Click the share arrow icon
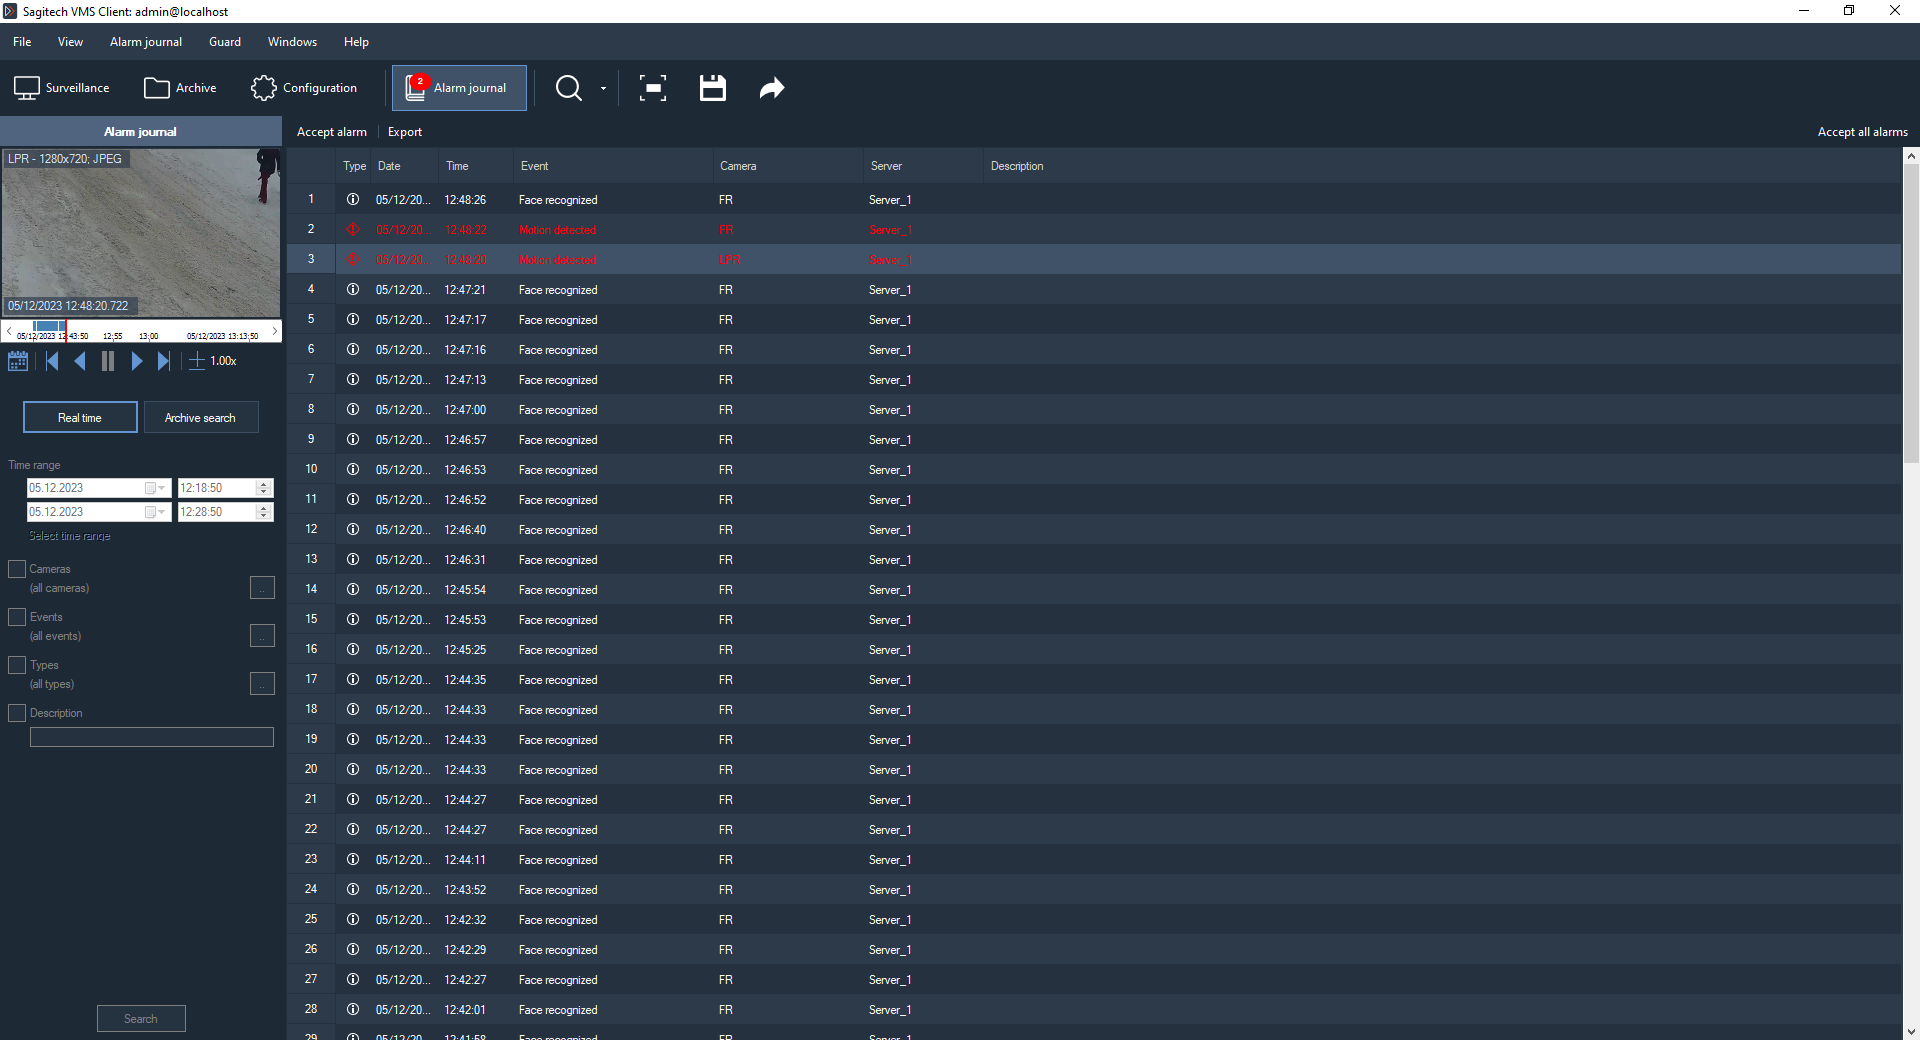 tap(771, 88)
